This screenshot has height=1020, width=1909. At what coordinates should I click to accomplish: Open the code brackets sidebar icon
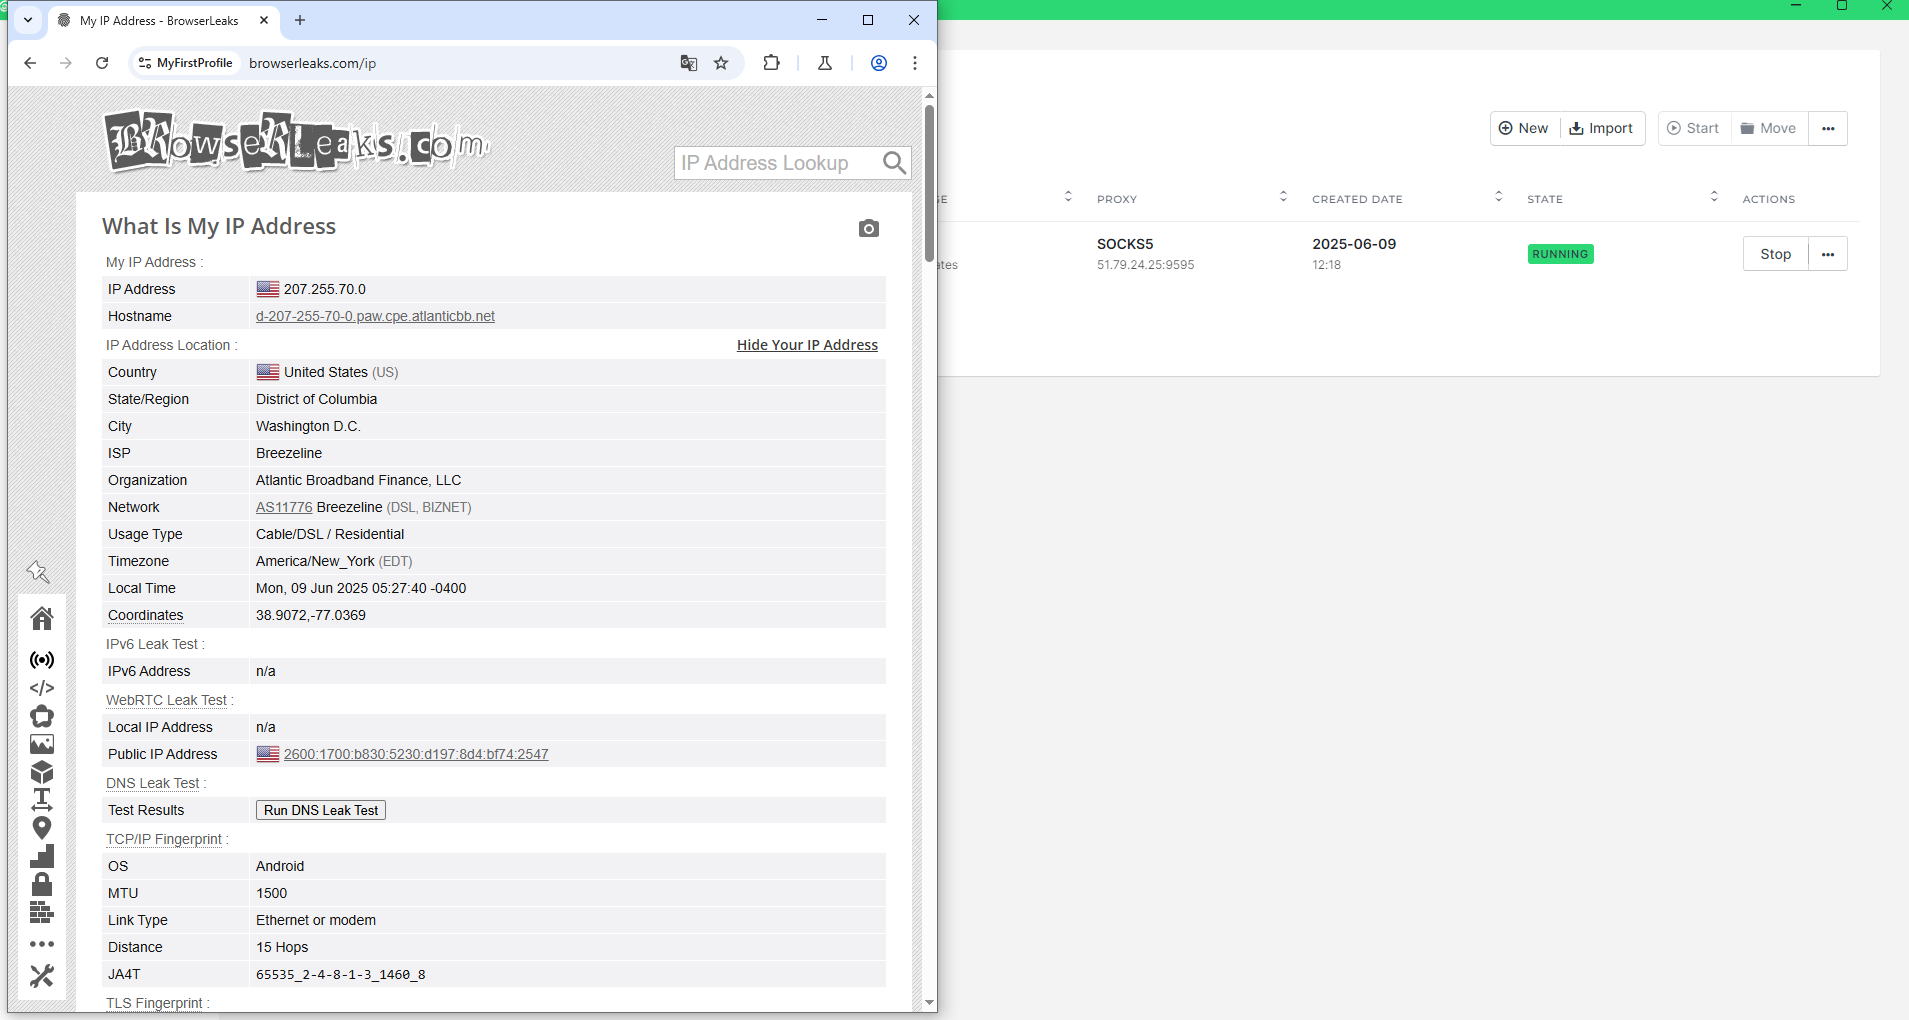(42, 688)
